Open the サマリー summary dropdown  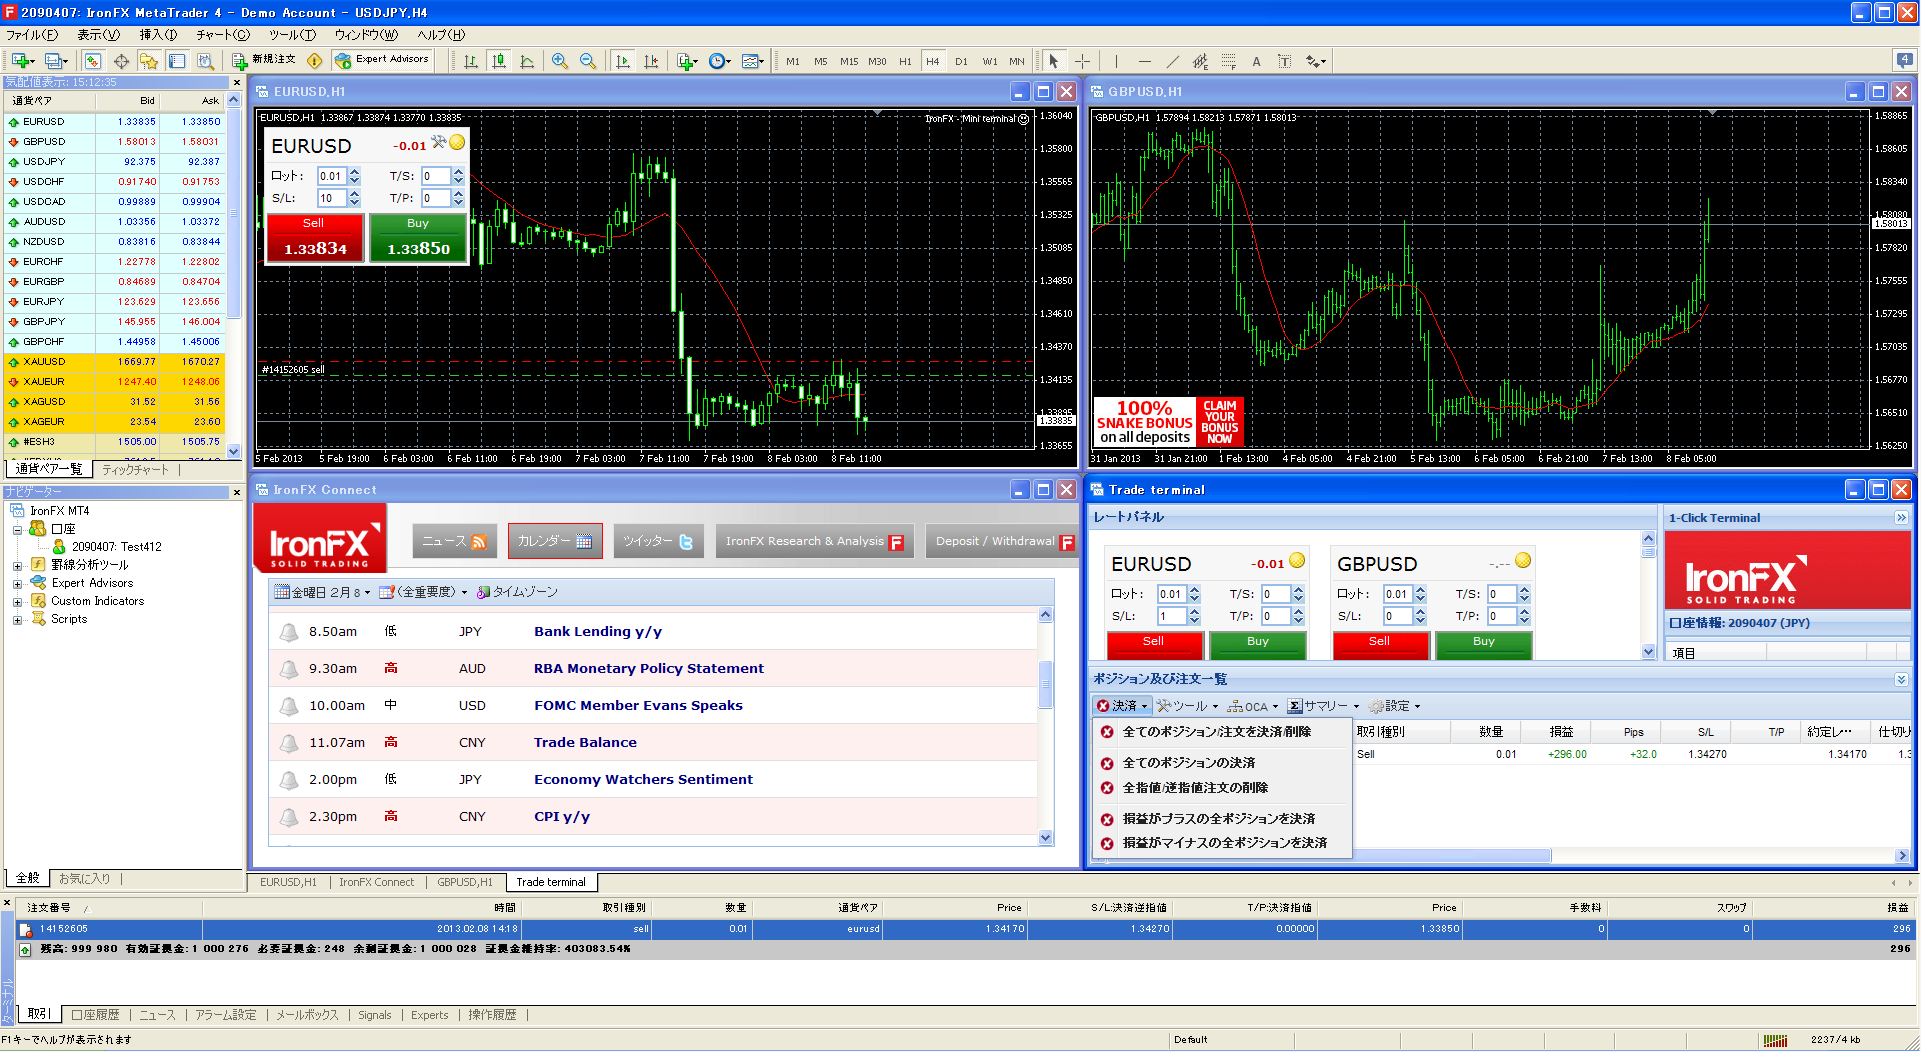tap(1324, 706)
